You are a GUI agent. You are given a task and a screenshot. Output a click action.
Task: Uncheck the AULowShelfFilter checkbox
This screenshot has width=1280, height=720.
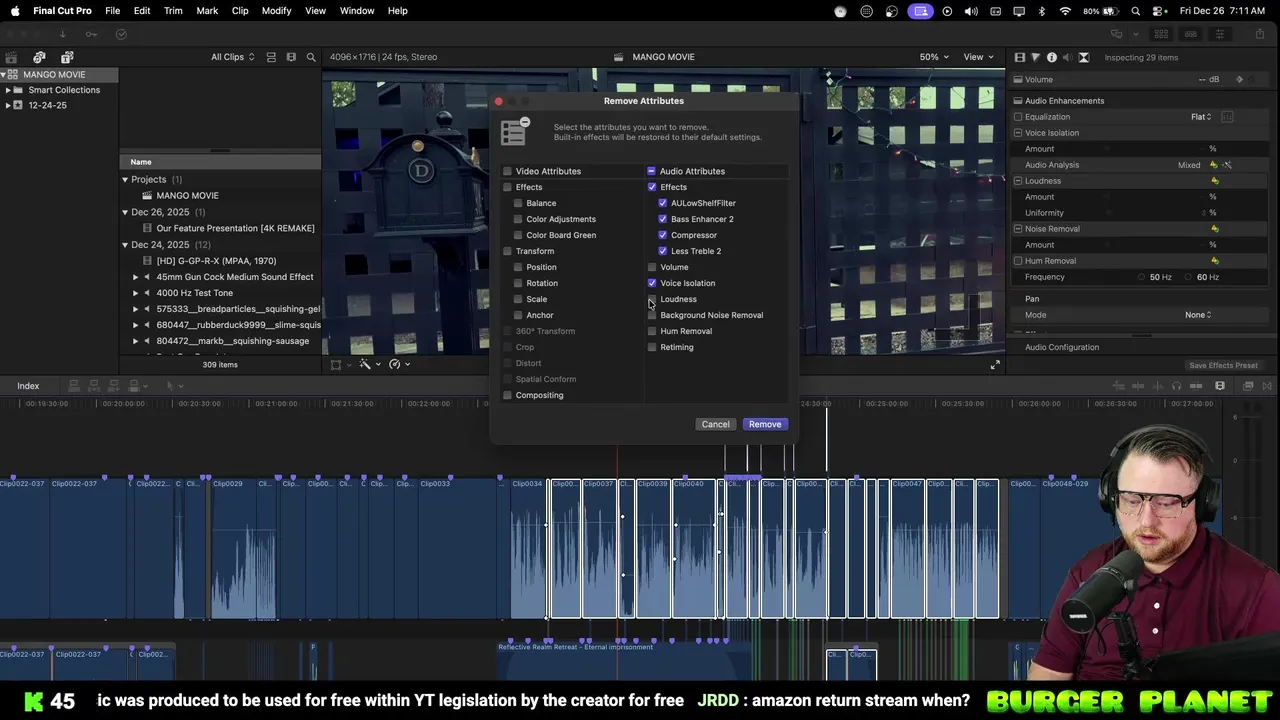pyautogui.click(x=662, y=203)
